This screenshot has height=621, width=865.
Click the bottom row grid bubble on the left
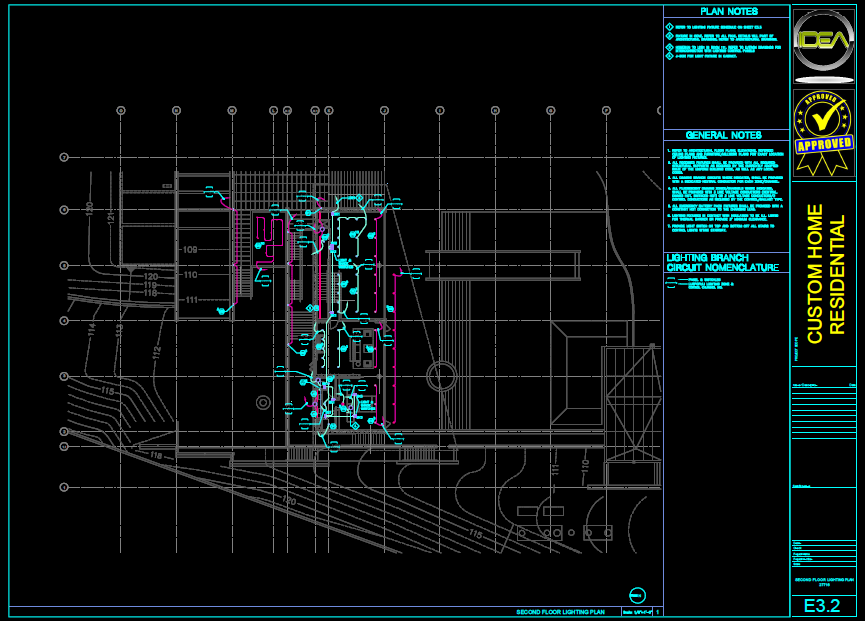pyautogui.click(x=64, y=486)
